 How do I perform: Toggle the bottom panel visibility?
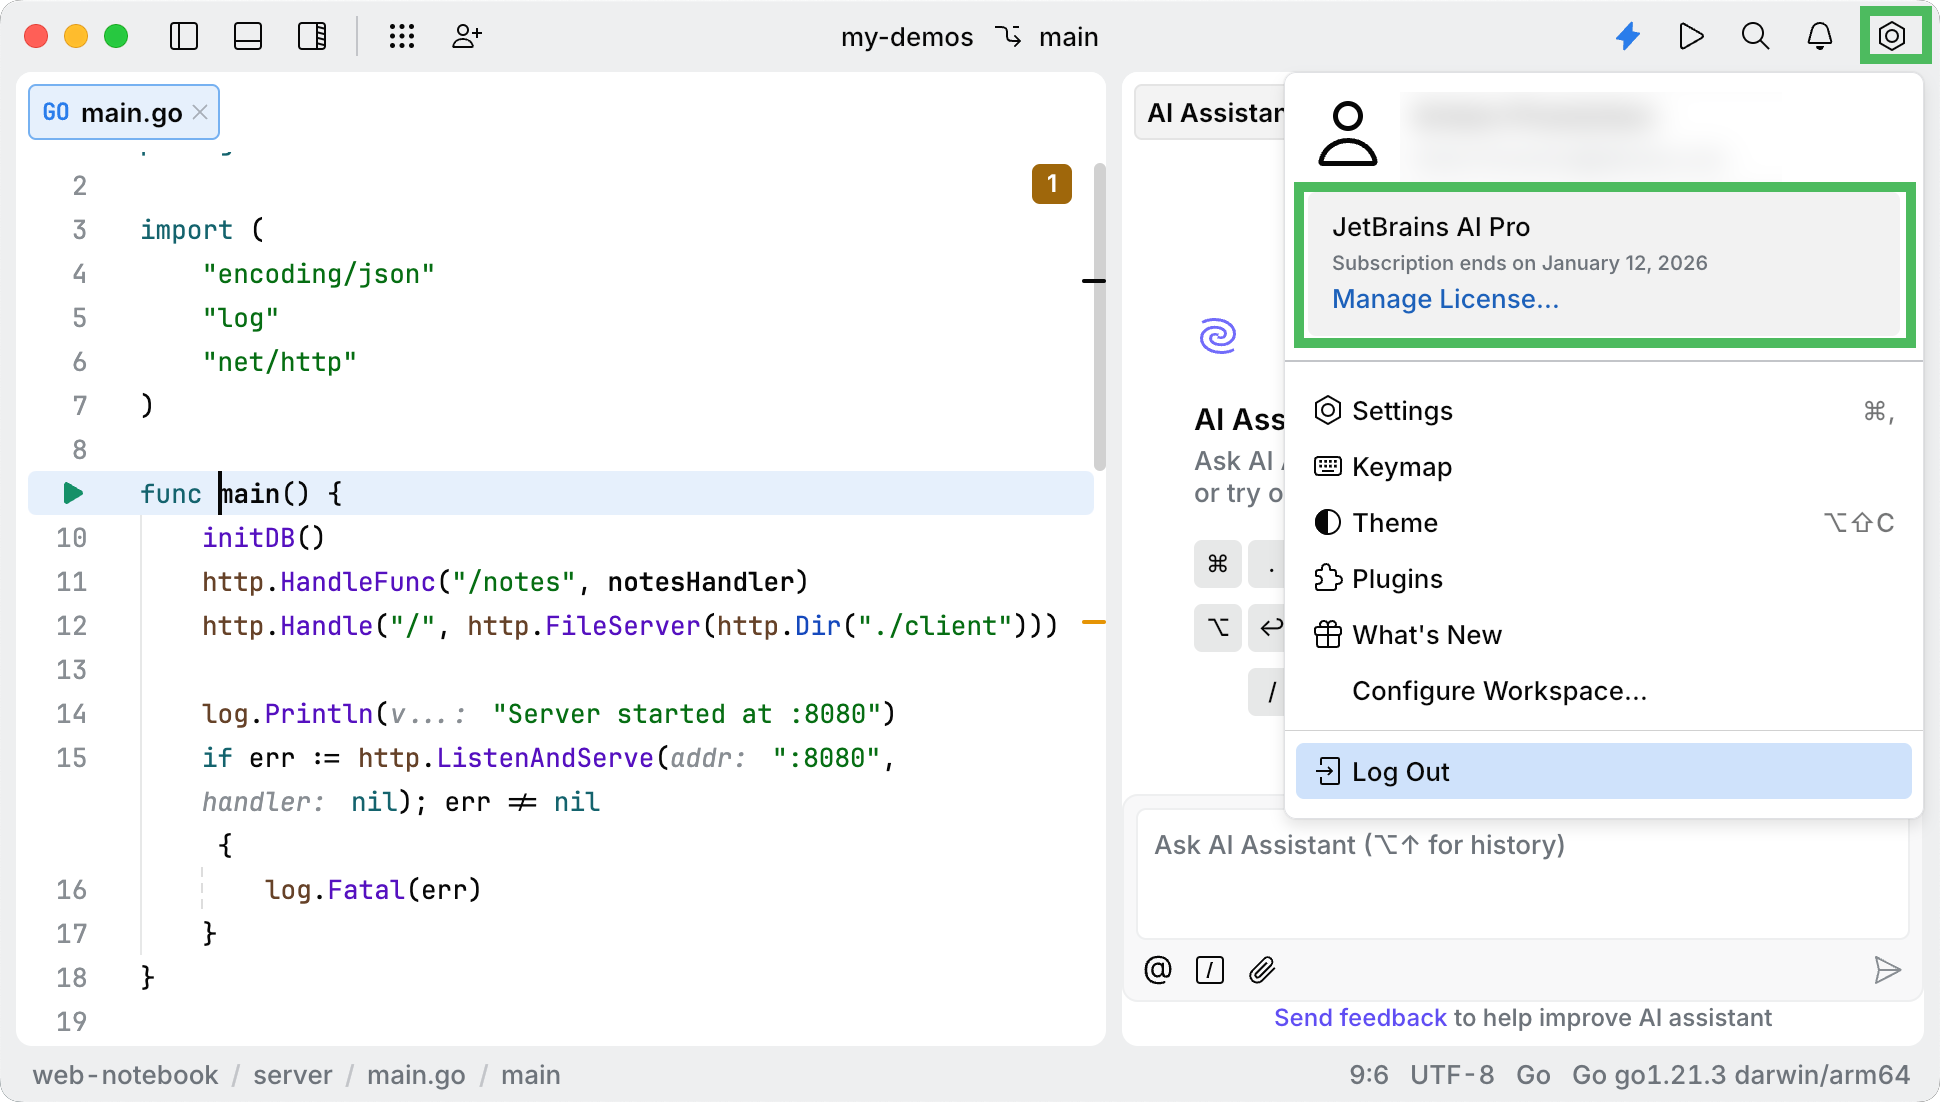pyautogui.click(x=248, y=37)
